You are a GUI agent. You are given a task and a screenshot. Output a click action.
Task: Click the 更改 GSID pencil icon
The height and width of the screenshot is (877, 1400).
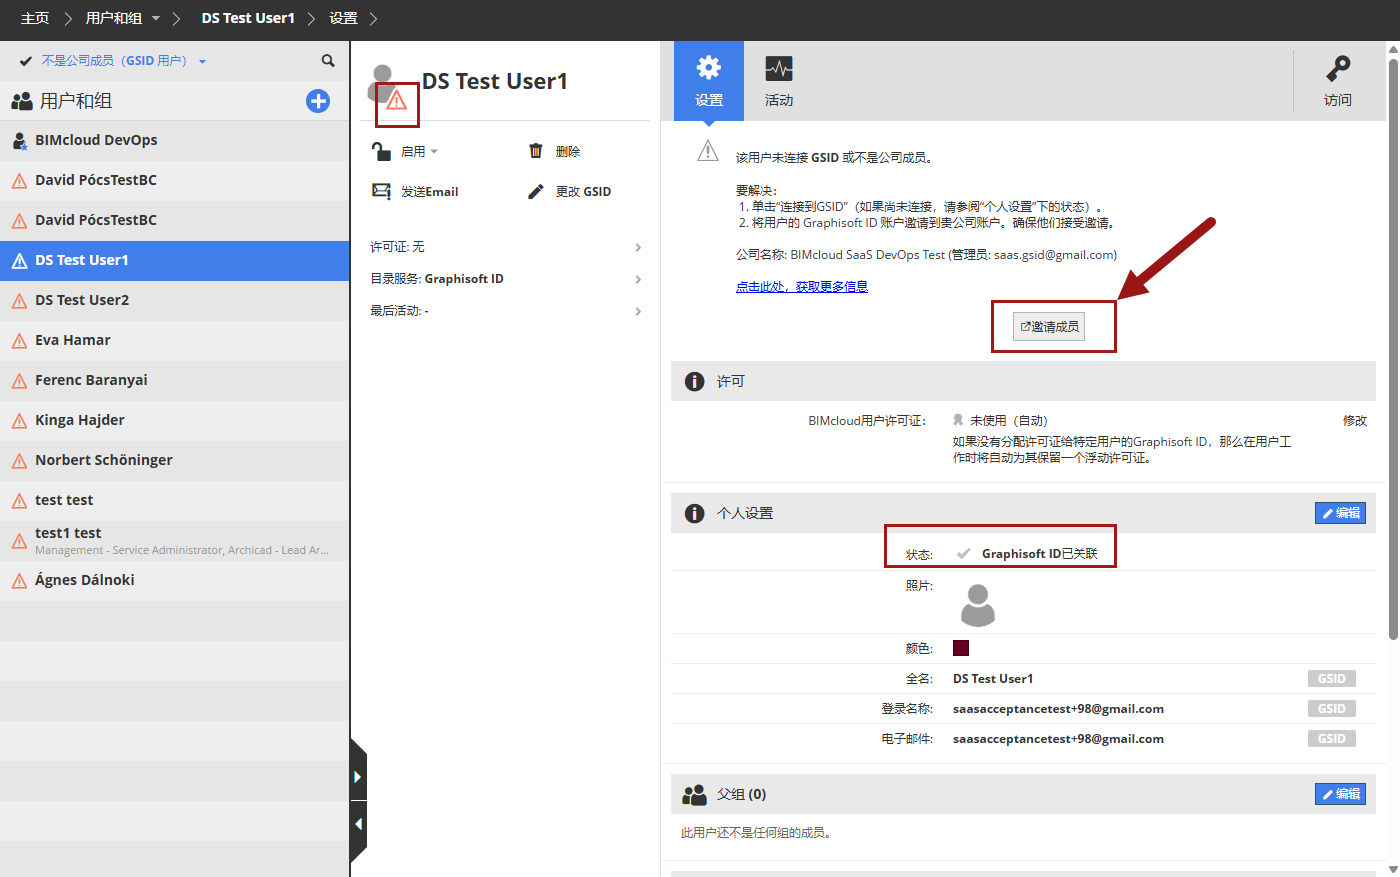[x=536, y=191]
